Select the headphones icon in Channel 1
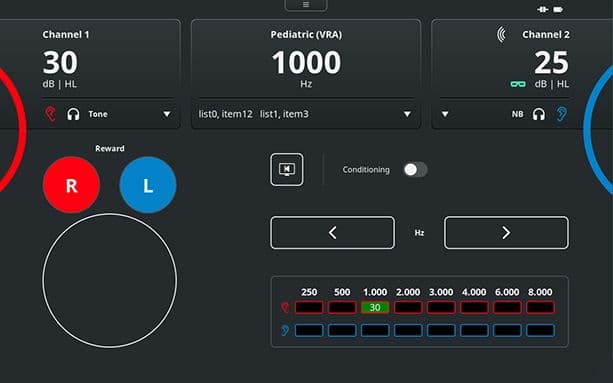613x383 pixels. (73, 114)
